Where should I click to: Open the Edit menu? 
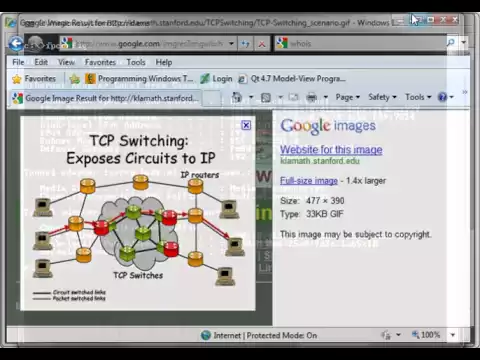(x=41, y=62)
